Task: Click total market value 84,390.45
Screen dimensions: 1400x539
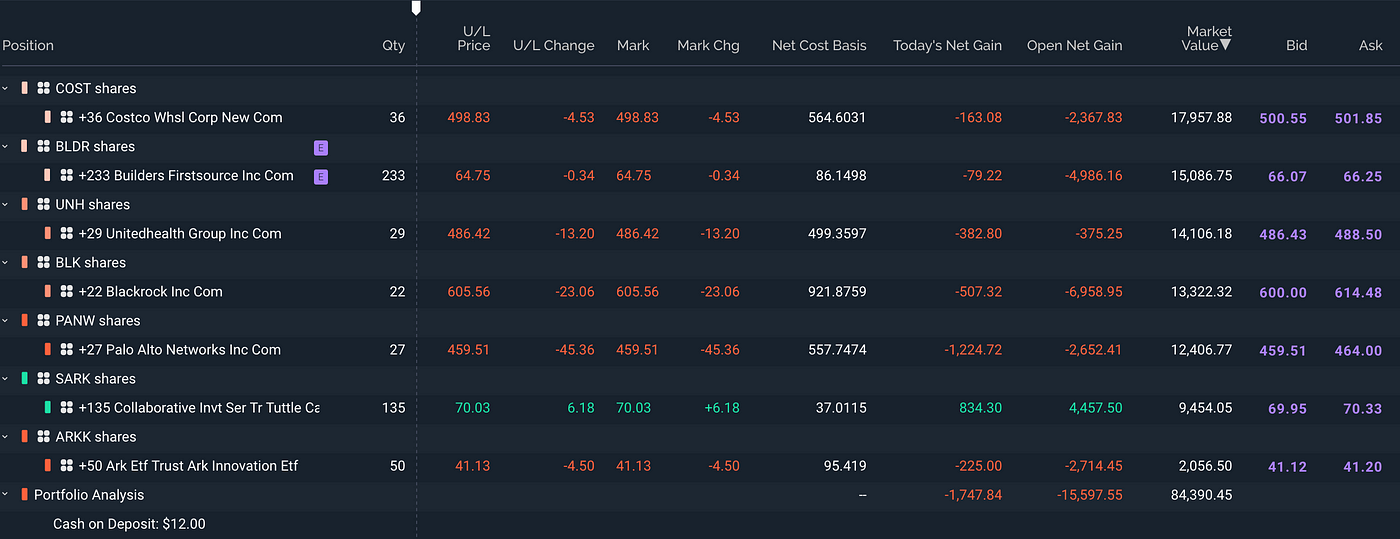Action: 1202,495
